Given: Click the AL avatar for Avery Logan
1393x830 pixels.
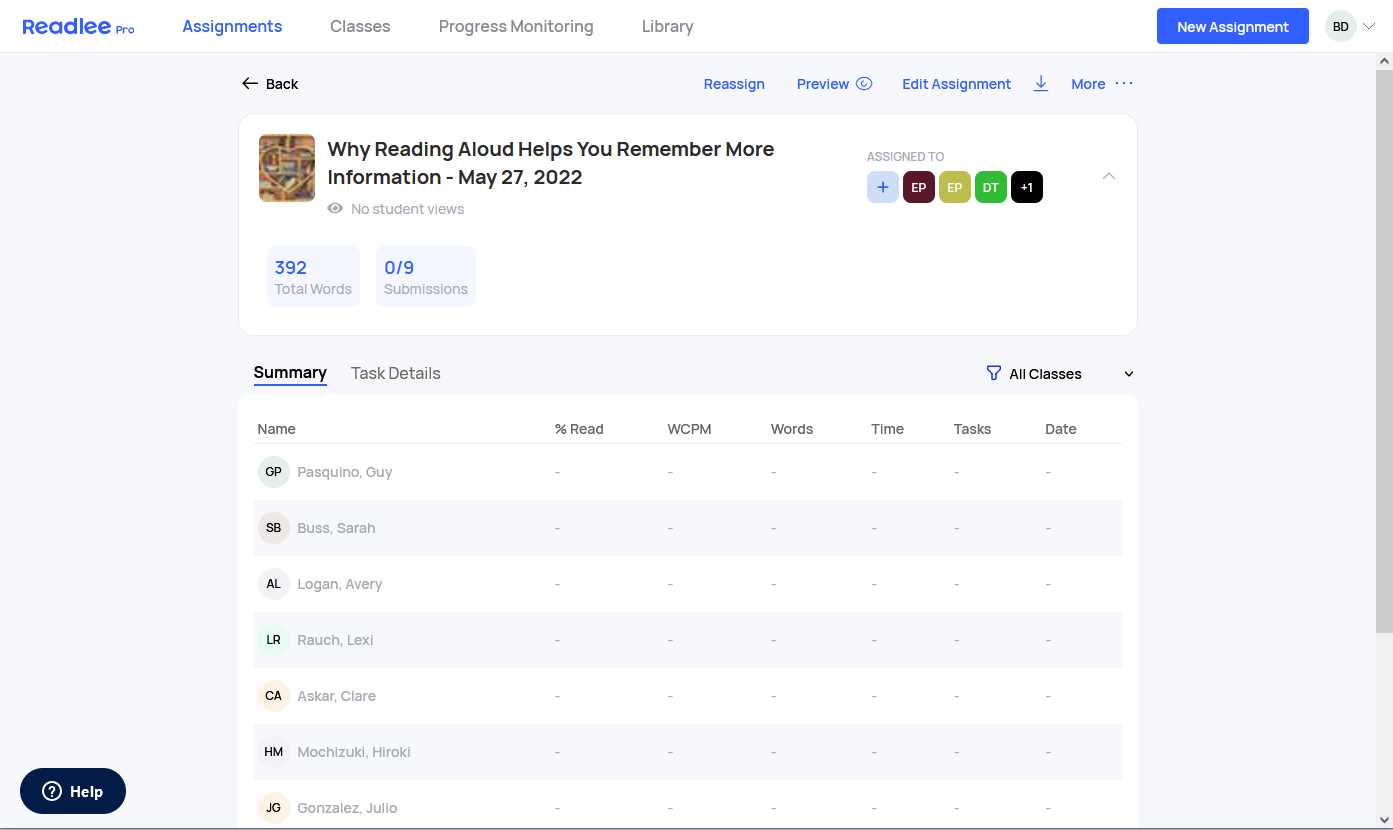Looking at the screenshot, I should point(274,584).
